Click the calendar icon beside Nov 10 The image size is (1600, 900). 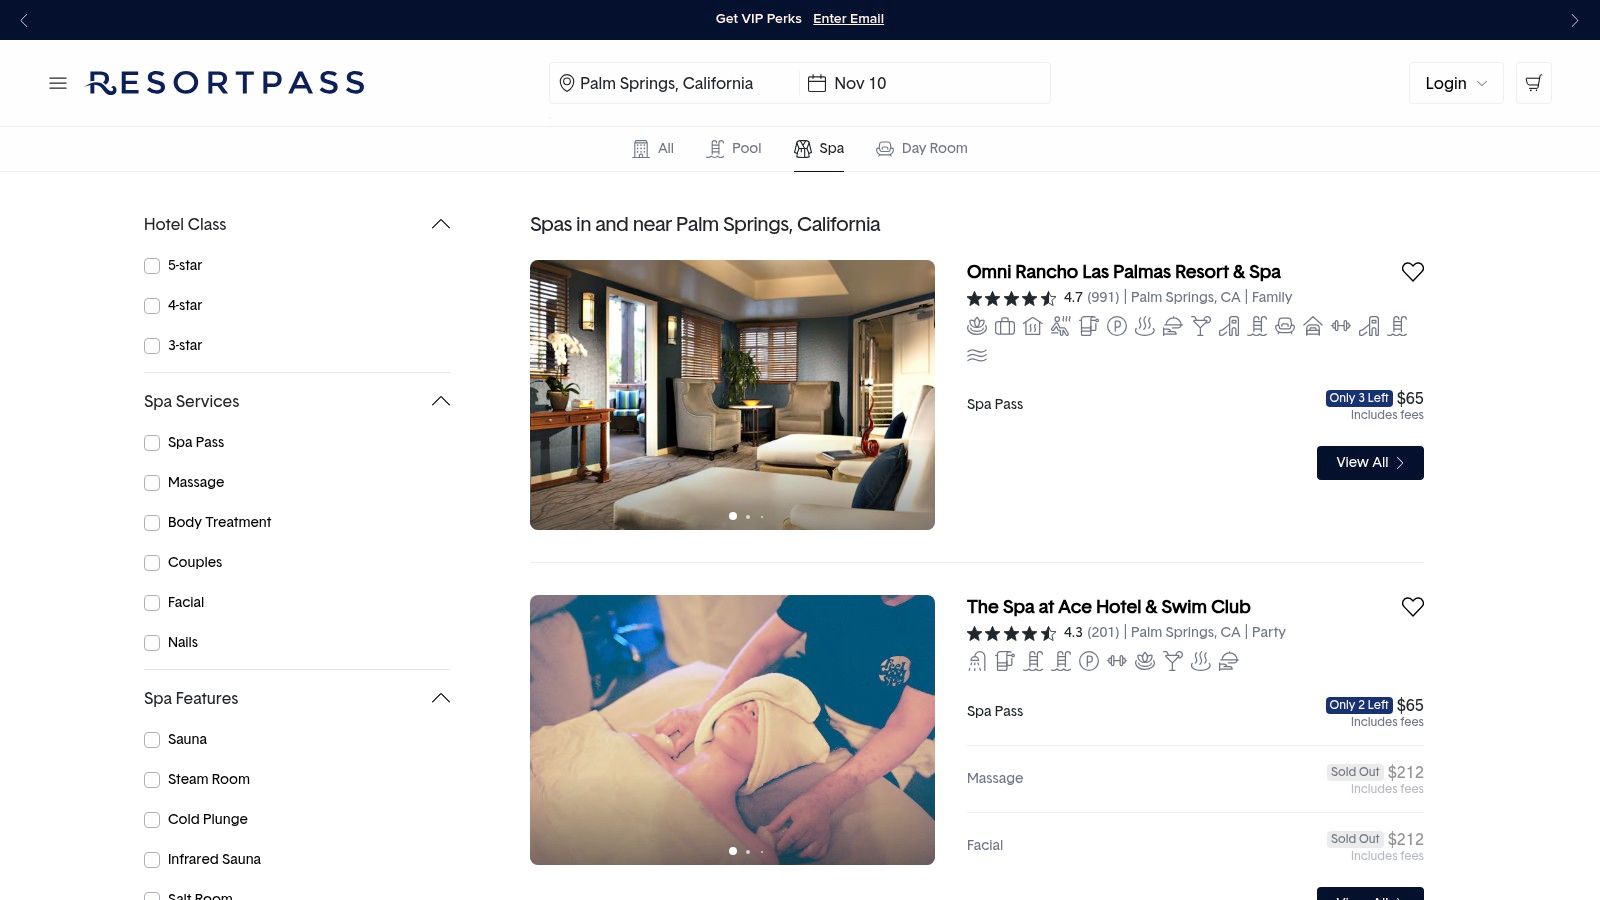[817, 83]
